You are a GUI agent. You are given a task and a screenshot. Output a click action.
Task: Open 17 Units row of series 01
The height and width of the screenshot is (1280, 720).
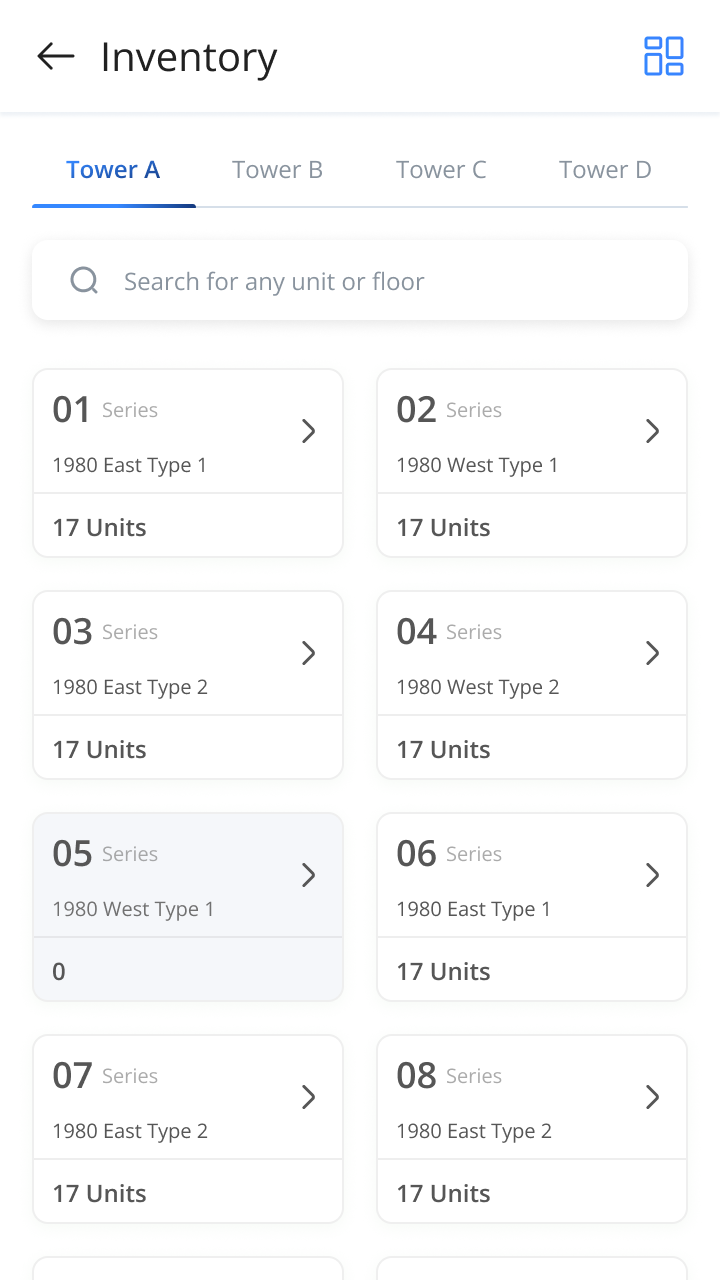(188, 527)
